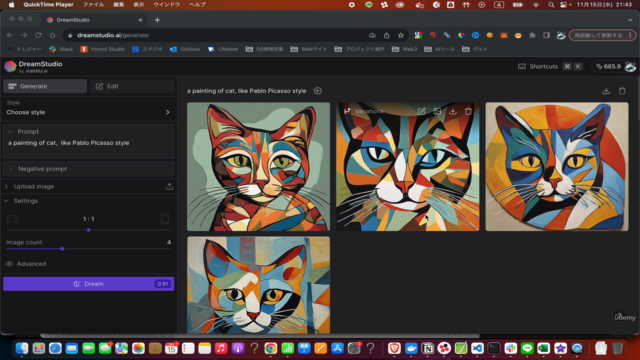This screenshot has width=640, height=360.
Task: Click the upload image icon
Action: [169, 187]
